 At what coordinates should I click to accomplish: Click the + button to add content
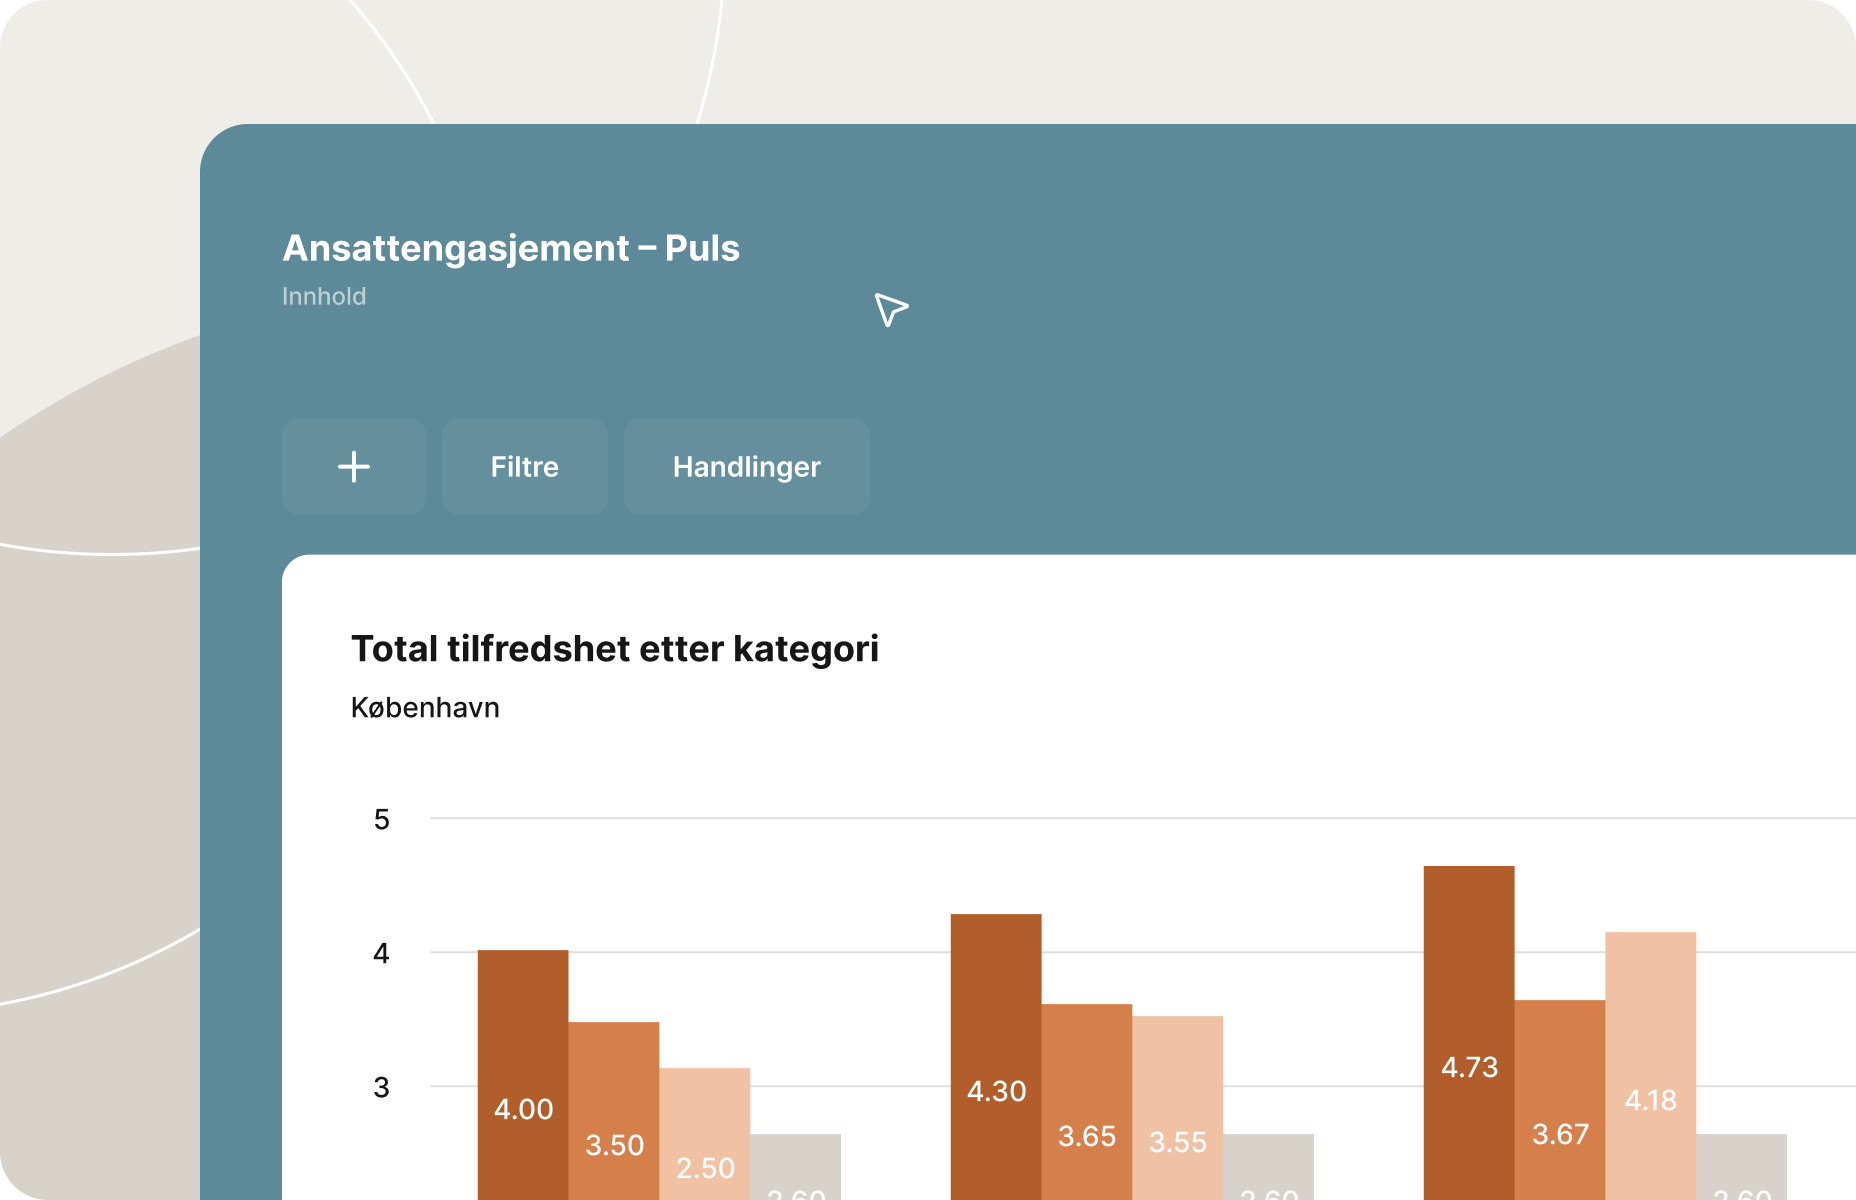click(x=353, y=466)
